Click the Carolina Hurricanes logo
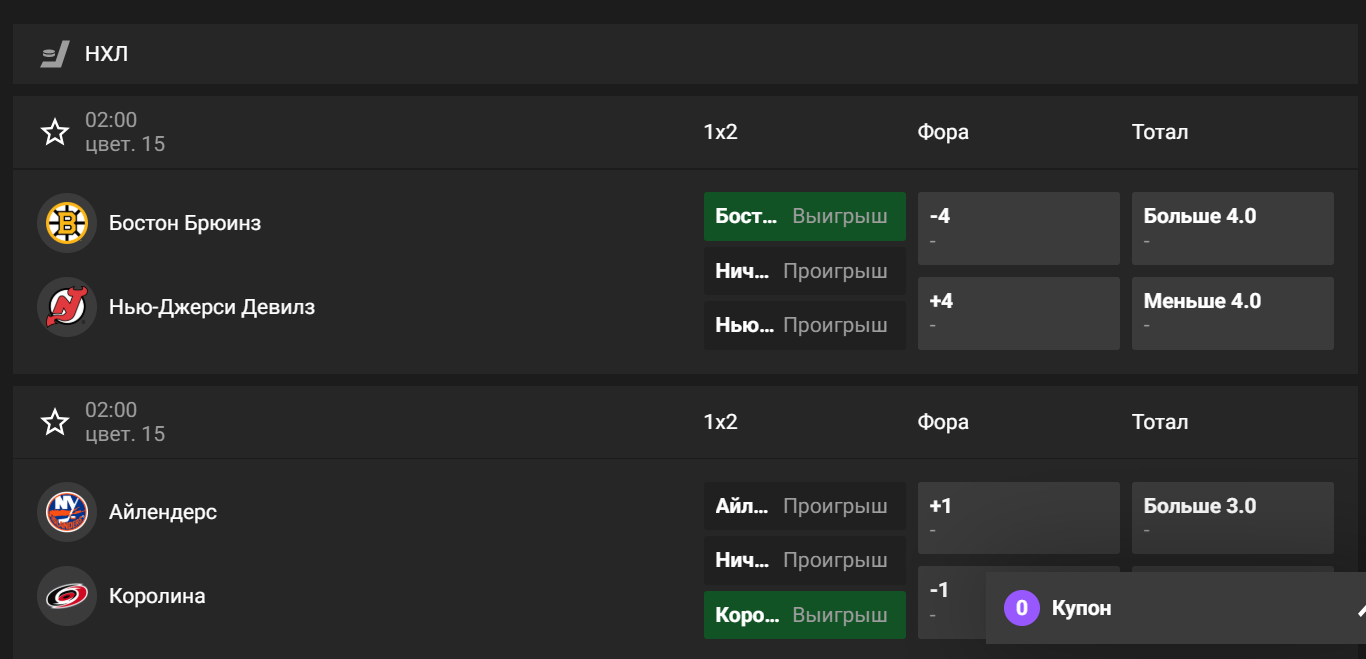Image resolution: width=1366 pixels, height=659 pixels. (x=67, y=596)
